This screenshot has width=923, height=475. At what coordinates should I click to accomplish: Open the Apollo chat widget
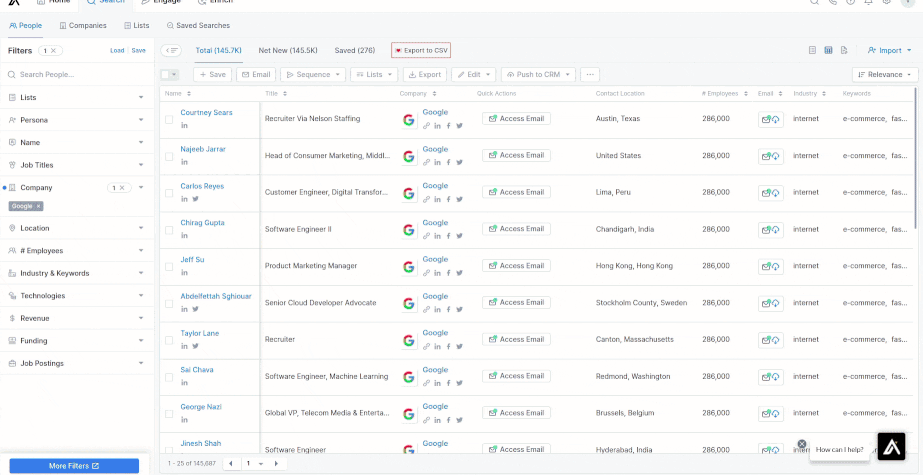coord(891,446)
